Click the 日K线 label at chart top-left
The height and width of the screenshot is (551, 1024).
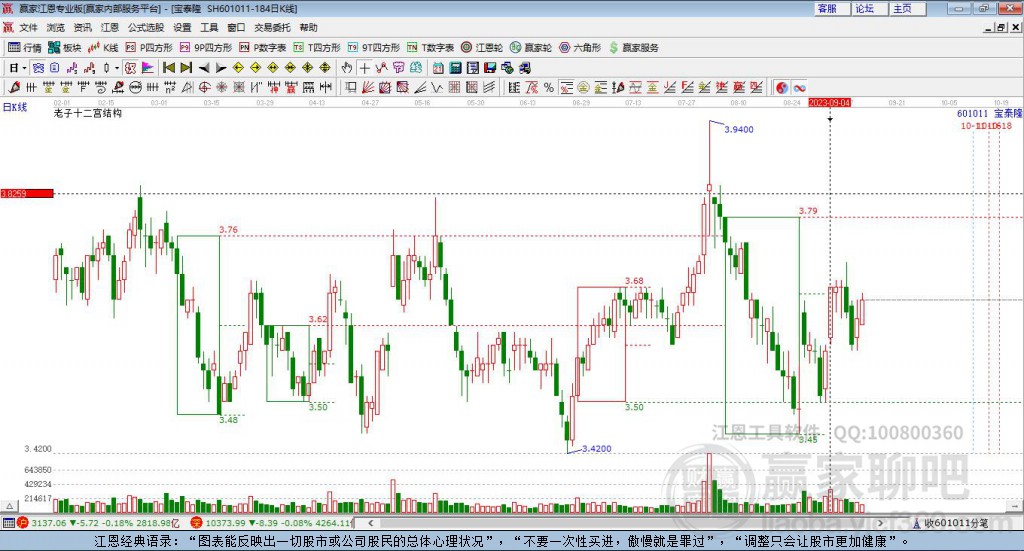coord(14,107)
